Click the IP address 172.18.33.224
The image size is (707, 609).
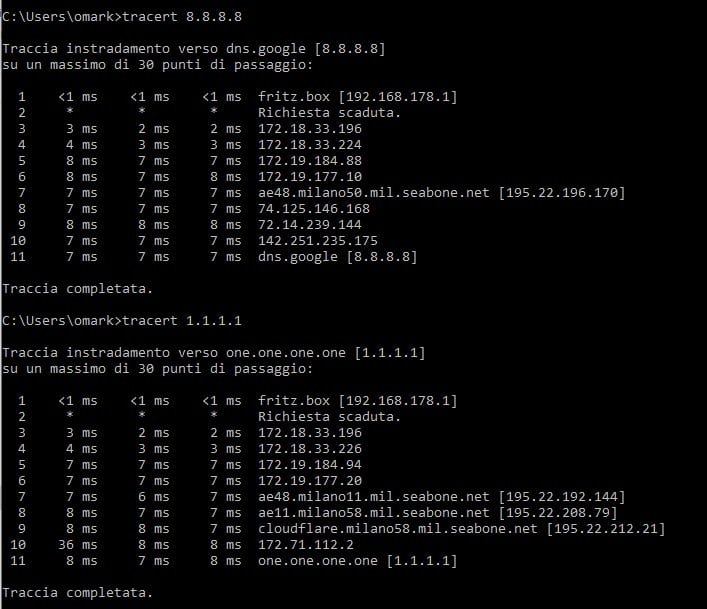coord(310,144)
